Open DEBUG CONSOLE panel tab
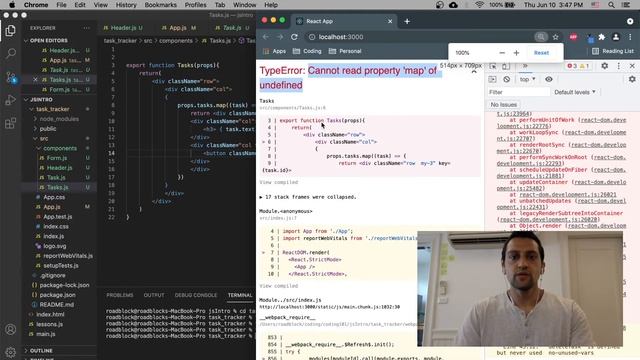 196,295
